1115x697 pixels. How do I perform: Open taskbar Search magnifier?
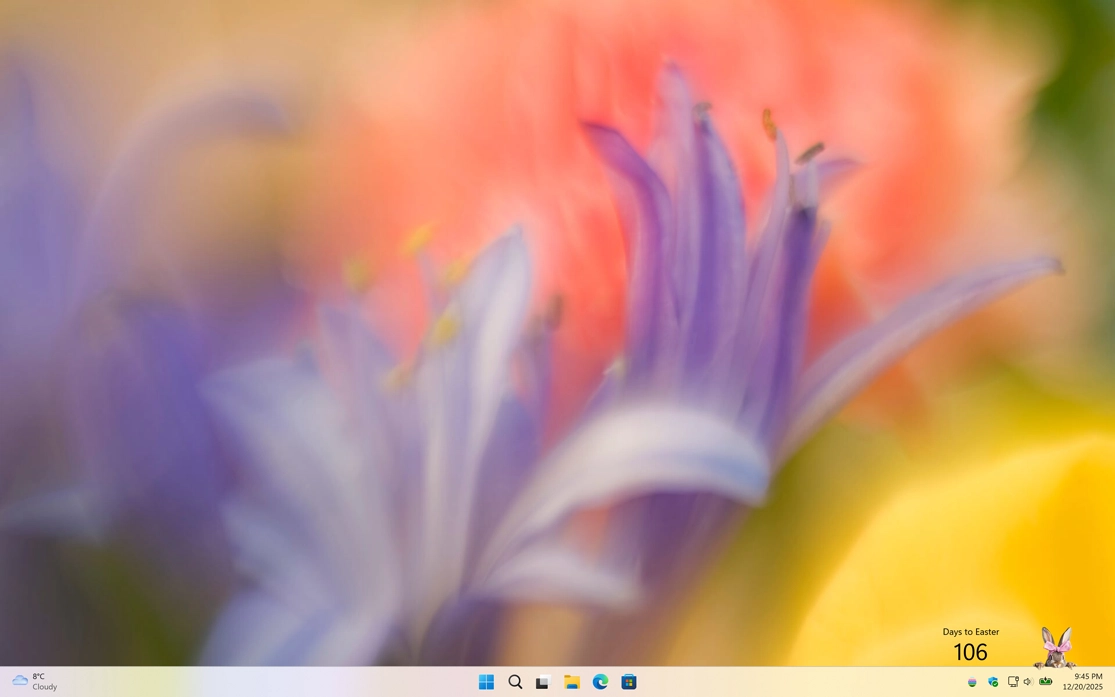point(515,682)
